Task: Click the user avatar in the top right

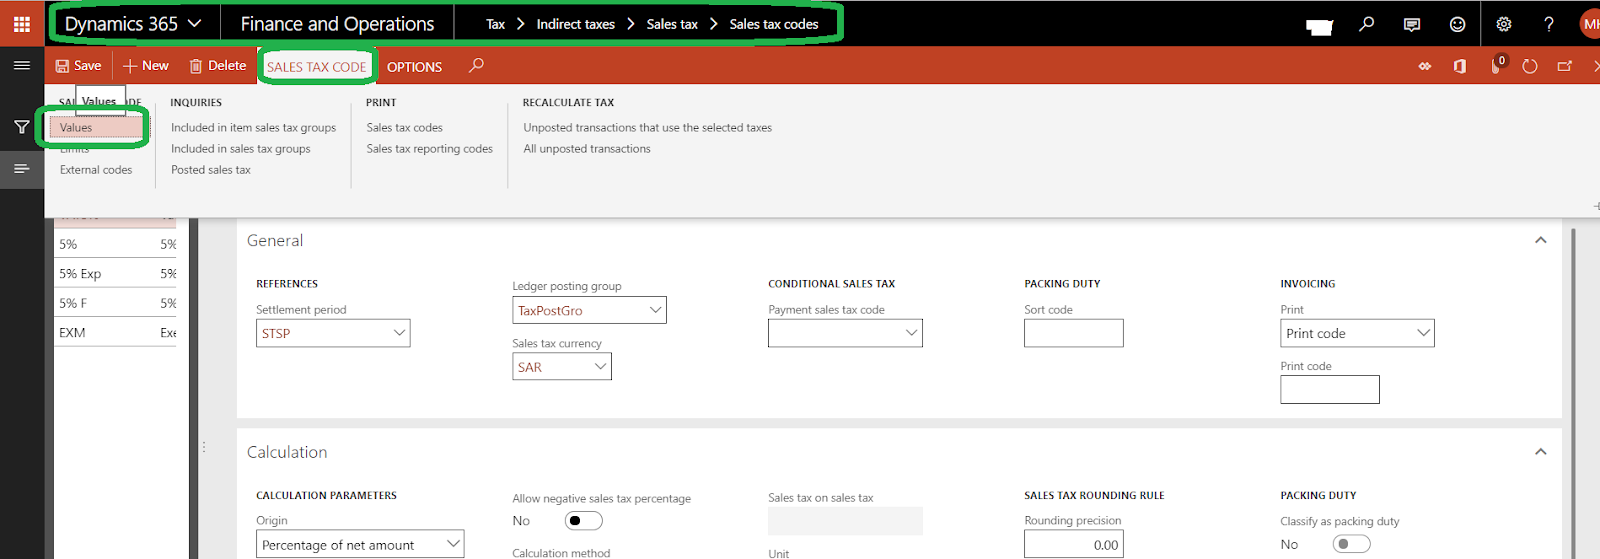Action: (1590, 24)
